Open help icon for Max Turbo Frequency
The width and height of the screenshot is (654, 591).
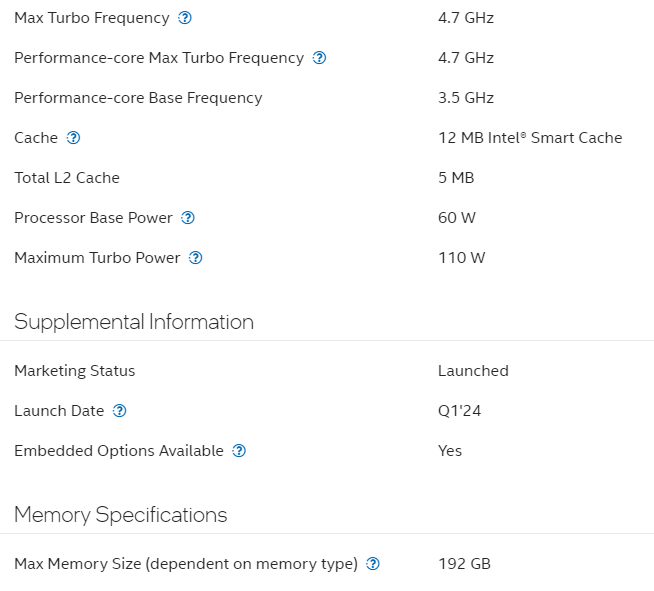[185, 18]
